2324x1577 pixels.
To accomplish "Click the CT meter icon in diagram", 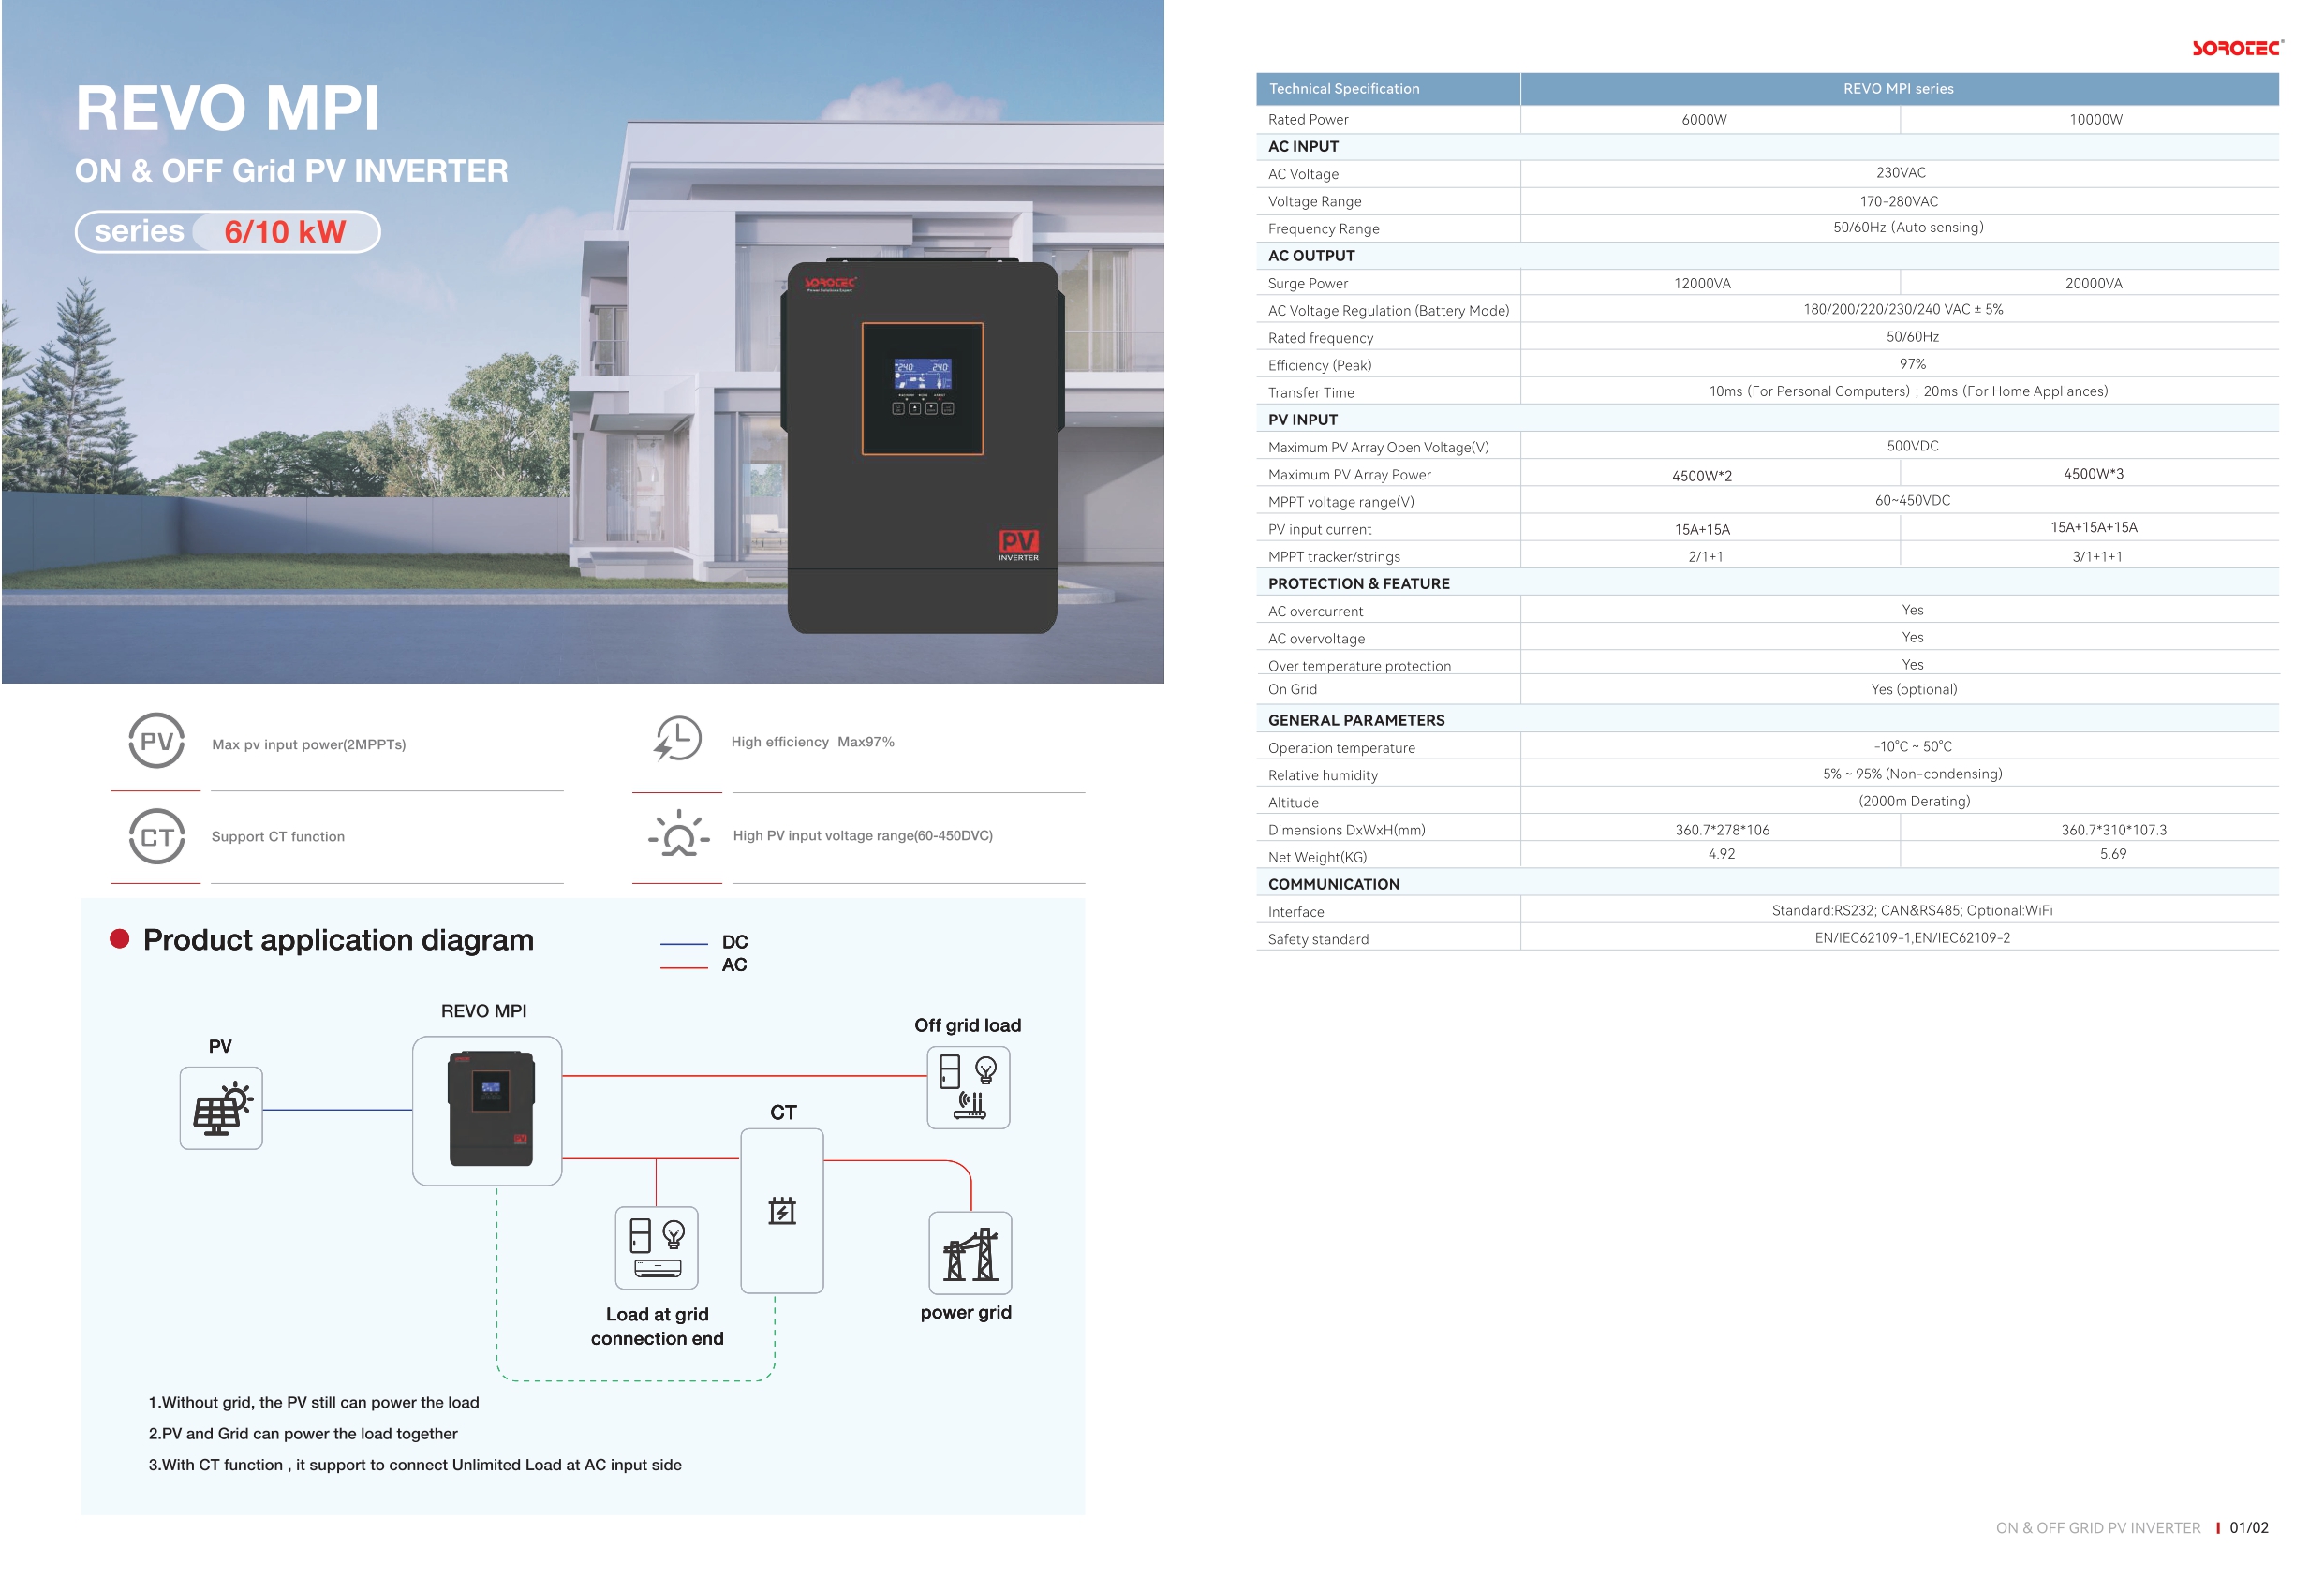I will [782, 1211].
